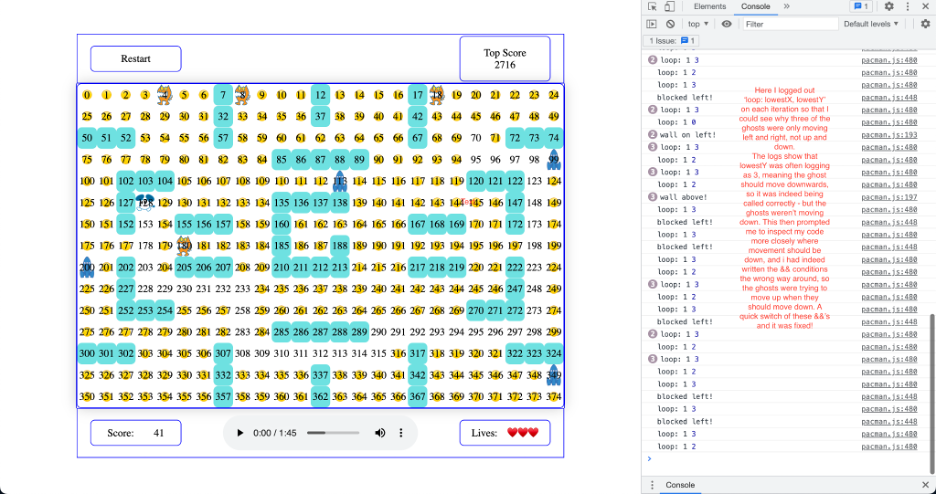
Task: Click wall cell 205 in the maze
Action: pyautogui.click(x=184, y=267)
